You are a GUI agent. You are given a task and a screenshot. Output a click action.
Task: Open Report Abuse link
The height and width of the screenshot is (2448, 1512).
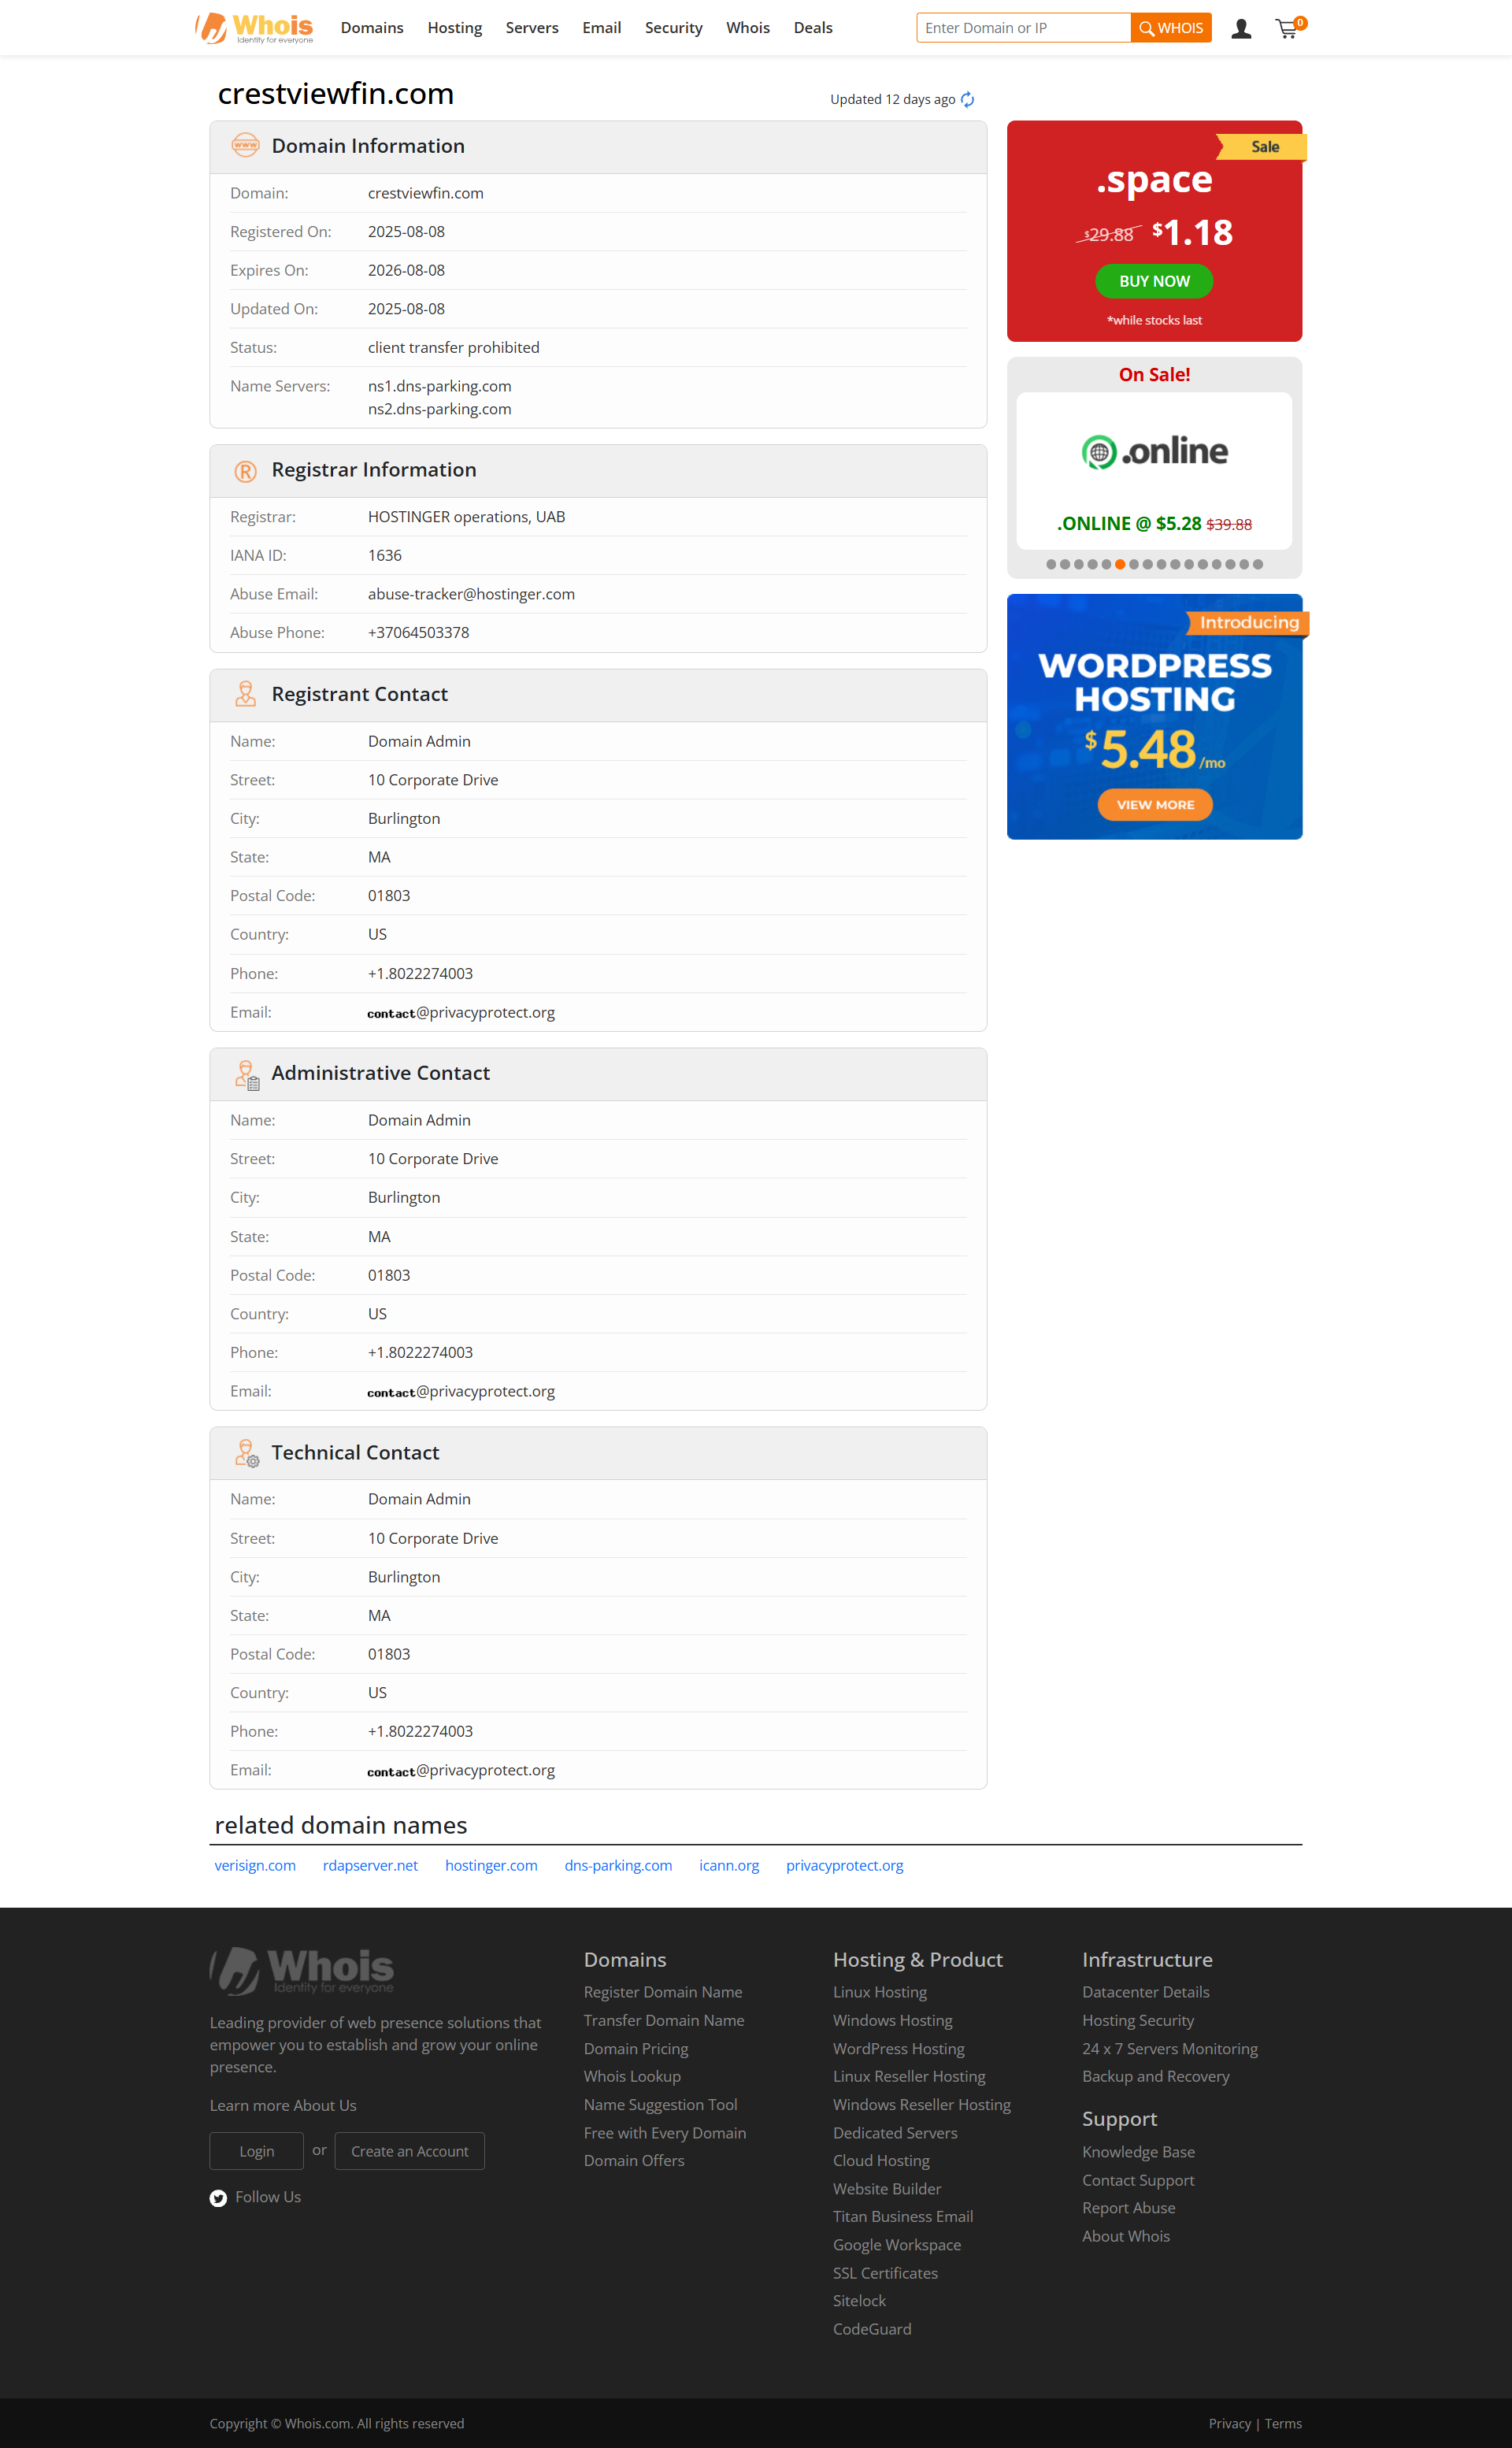pos(1128,2208)
